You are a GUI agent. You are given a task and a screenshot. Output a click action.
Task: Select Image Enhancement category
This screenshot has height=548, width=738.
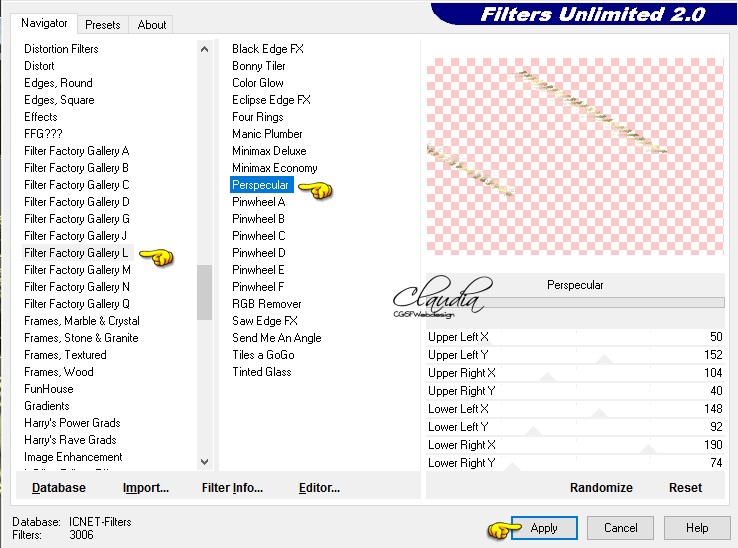pos(73,457)
